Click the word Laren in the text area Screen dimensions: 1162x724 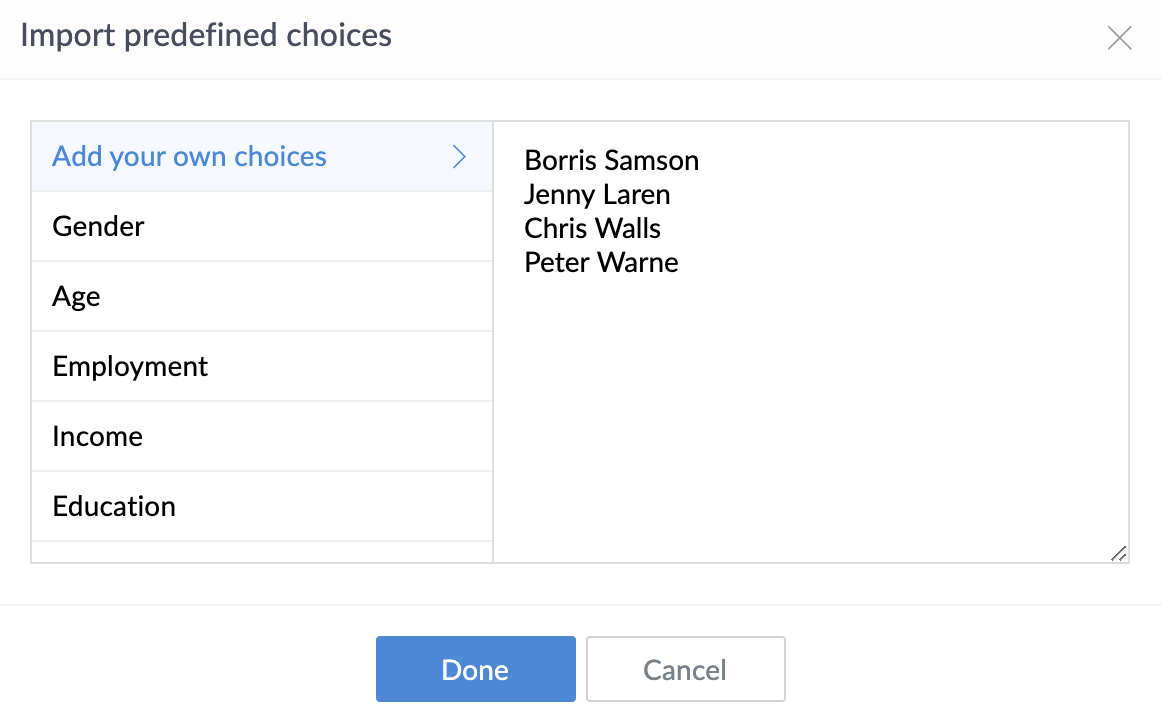[638, 195]
